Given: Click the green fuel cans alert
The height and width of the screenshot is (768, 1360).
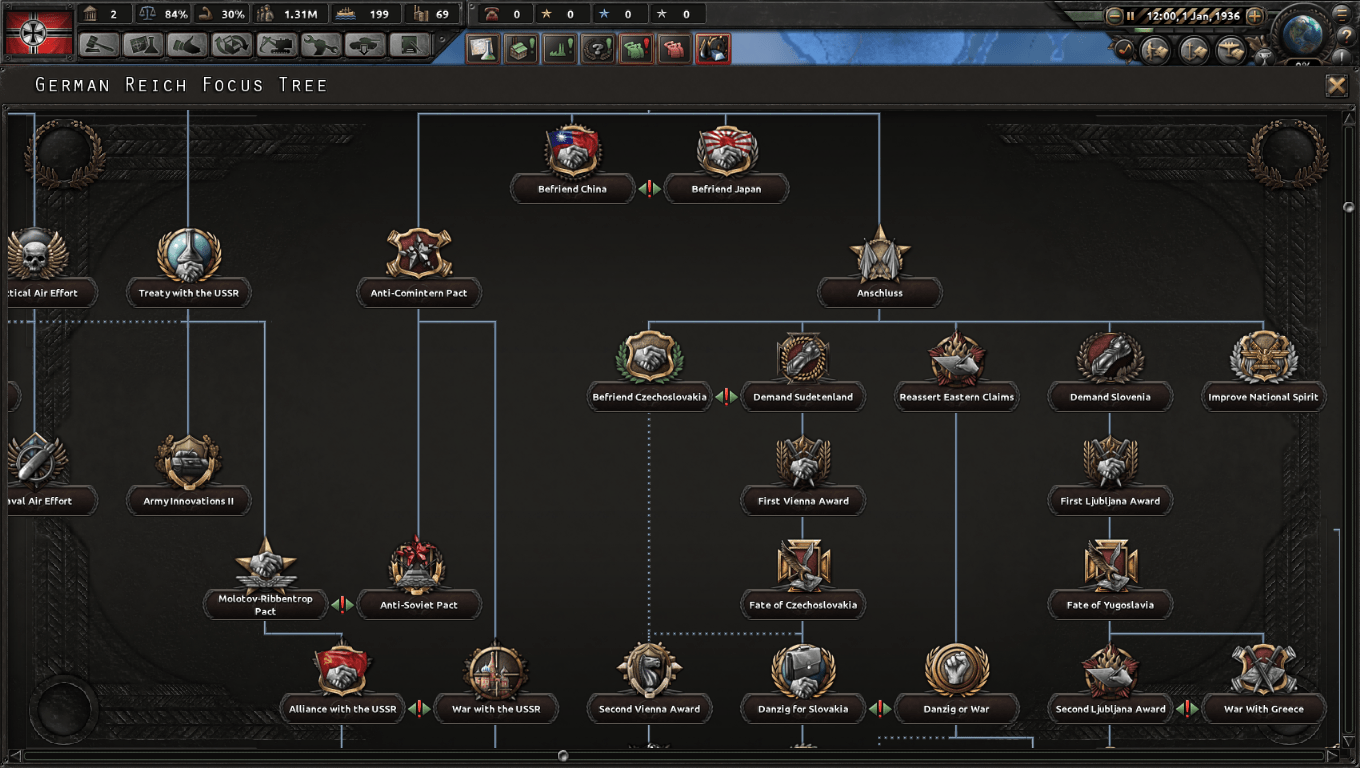Looking at the screenshot, I should tap(636, 48).
